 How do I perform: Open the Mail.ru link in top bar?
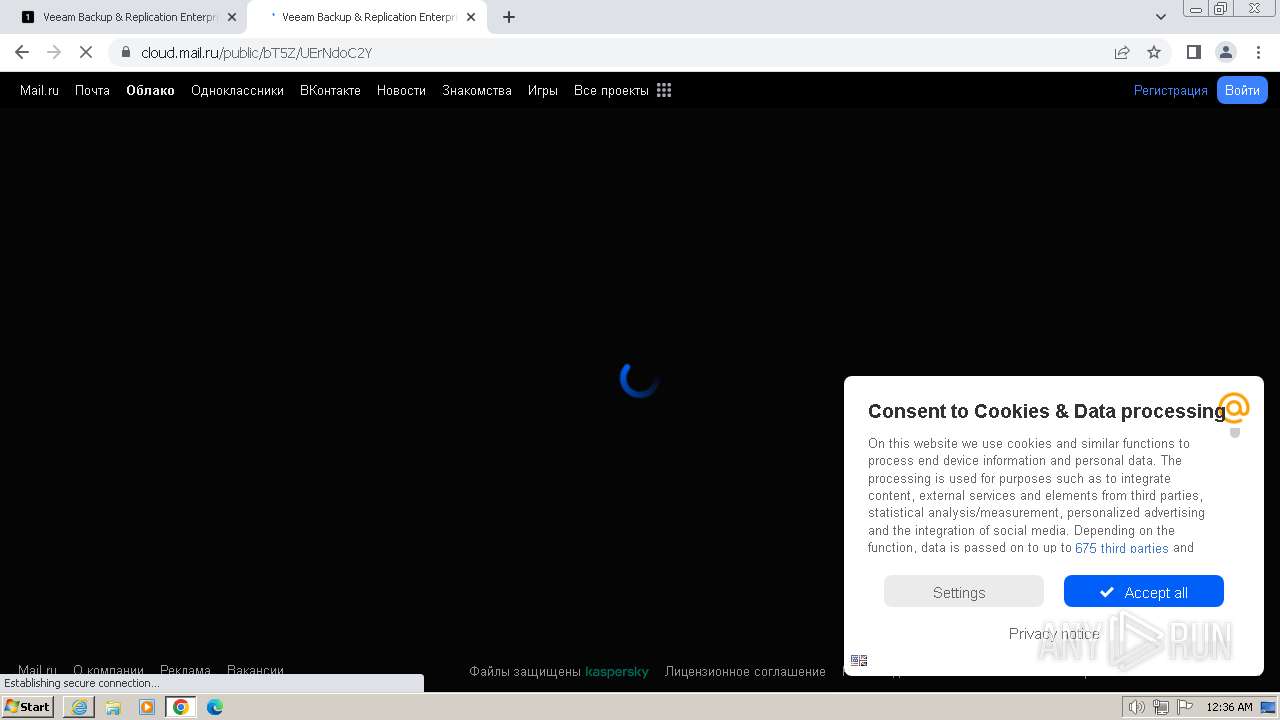(x=39, y=90)
